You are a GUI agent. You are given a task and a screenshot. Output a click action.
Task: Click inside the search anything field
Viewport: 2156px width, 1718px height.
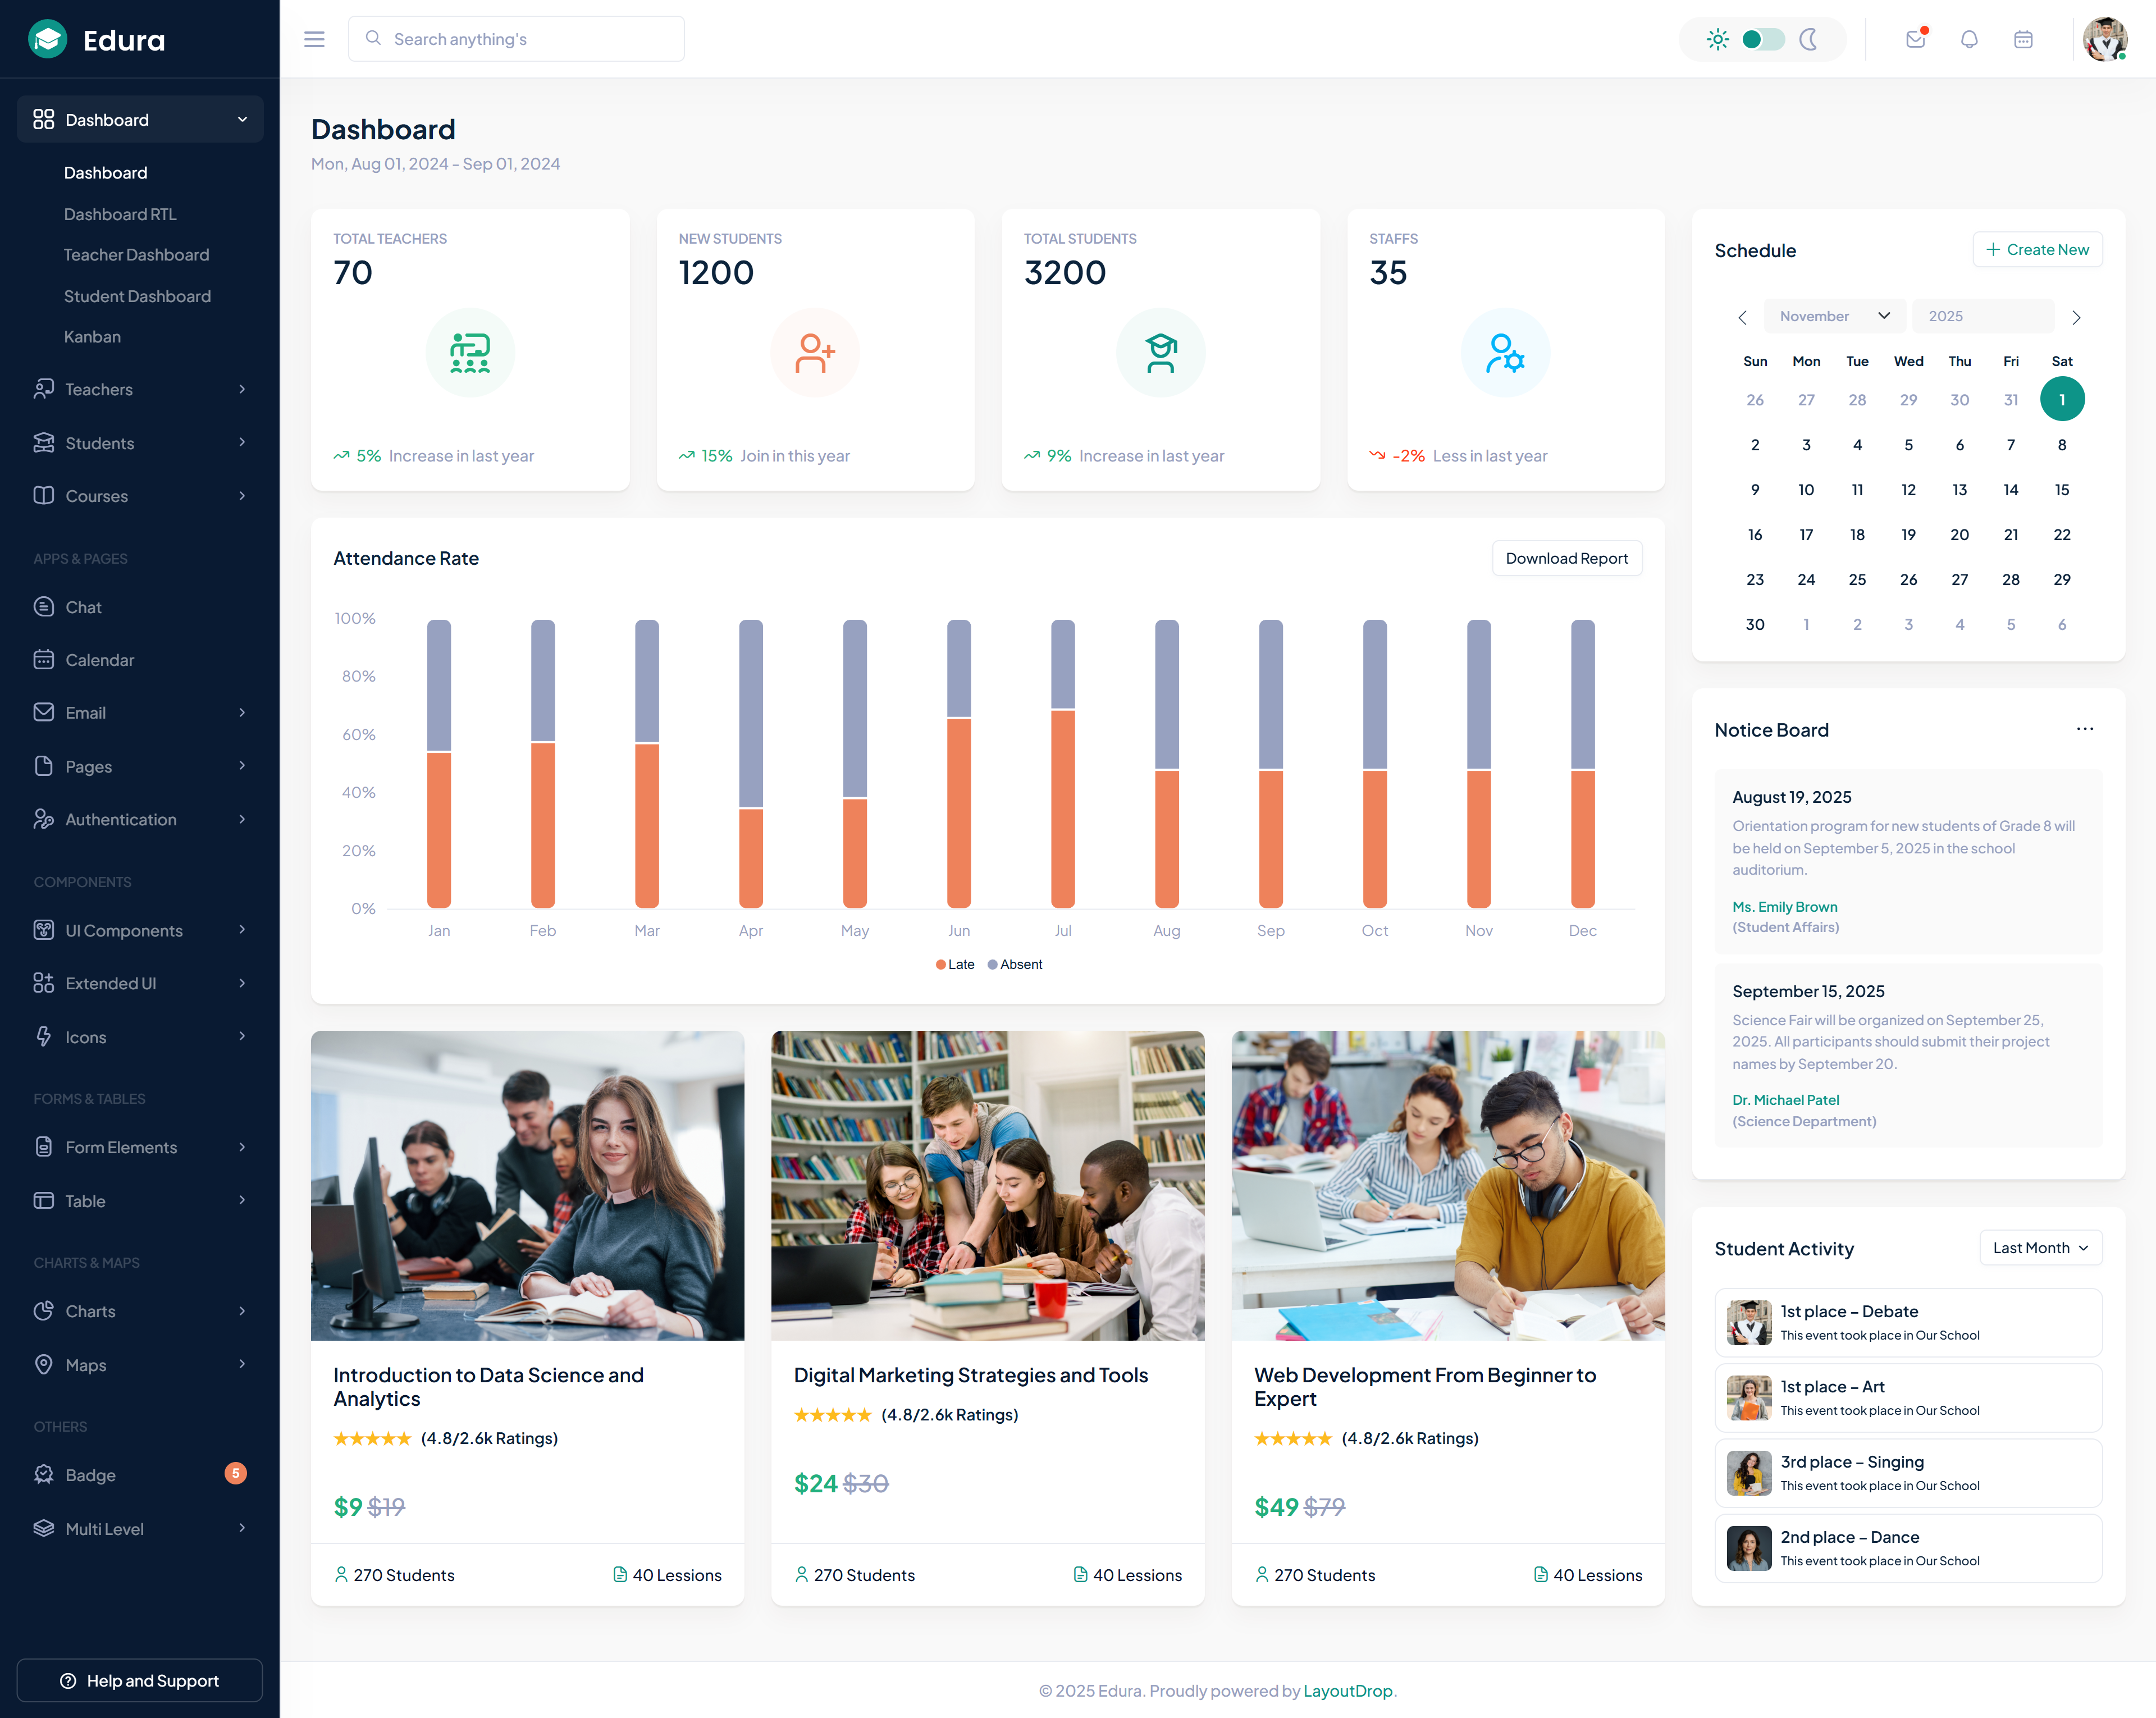tap(516, 38)
